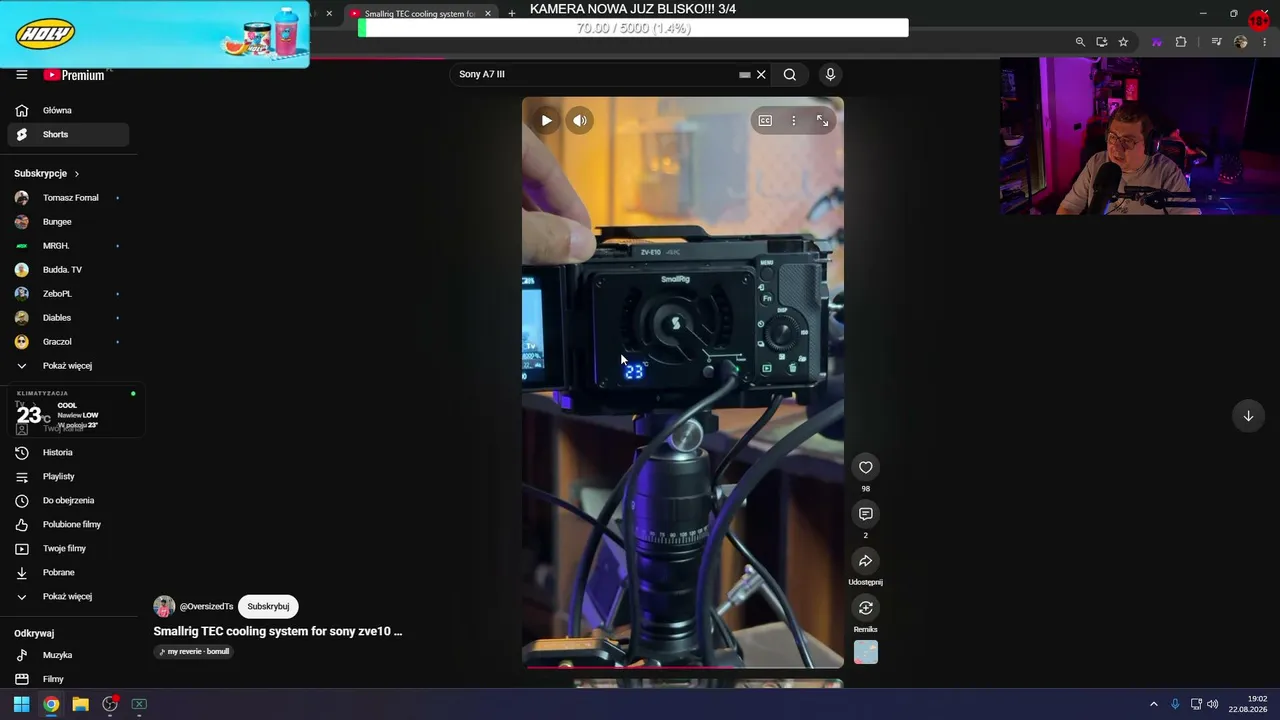1280x720 pixels.
Task: Open Twoje filmy in the sidebar
Action: (69, 549)
